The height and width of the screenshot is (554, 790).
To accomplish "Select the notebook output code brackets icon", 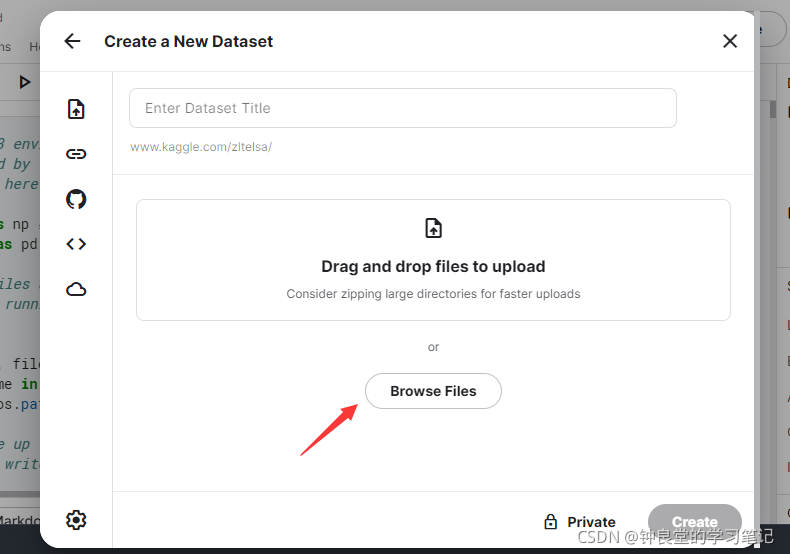I will pos(76,244).
